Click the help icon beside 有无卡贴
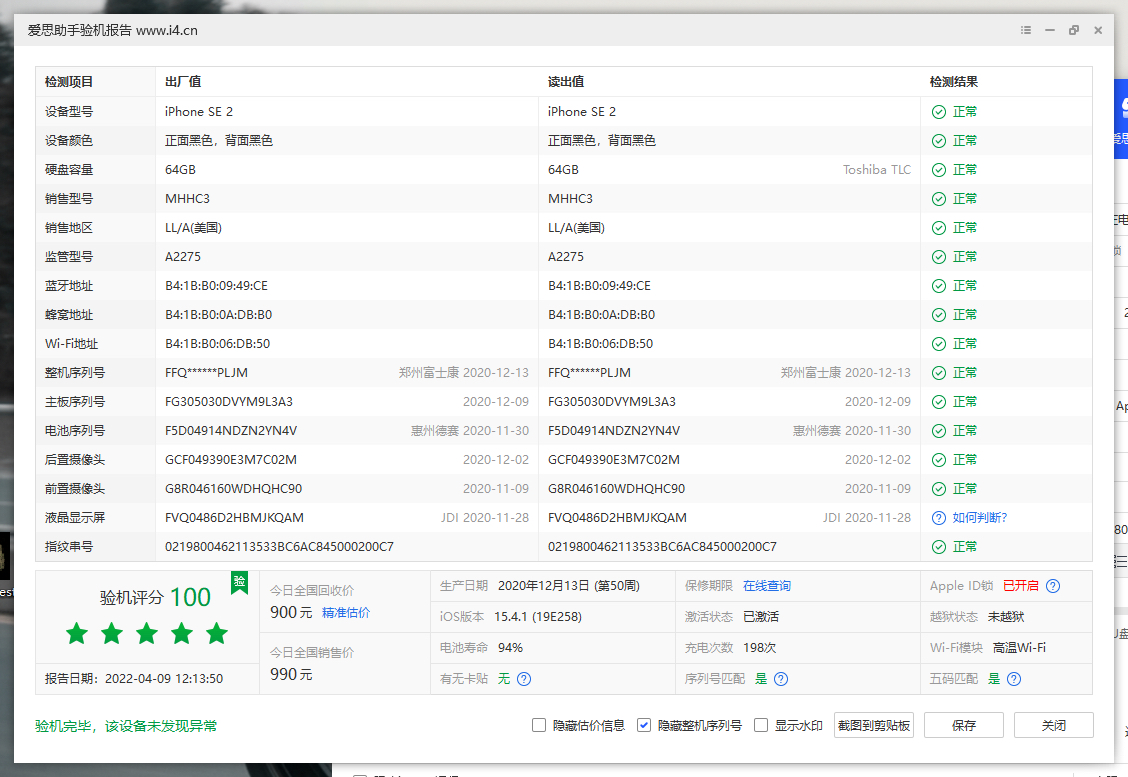Viewport: 1128px width, 777px height. [x=523, y=679]
